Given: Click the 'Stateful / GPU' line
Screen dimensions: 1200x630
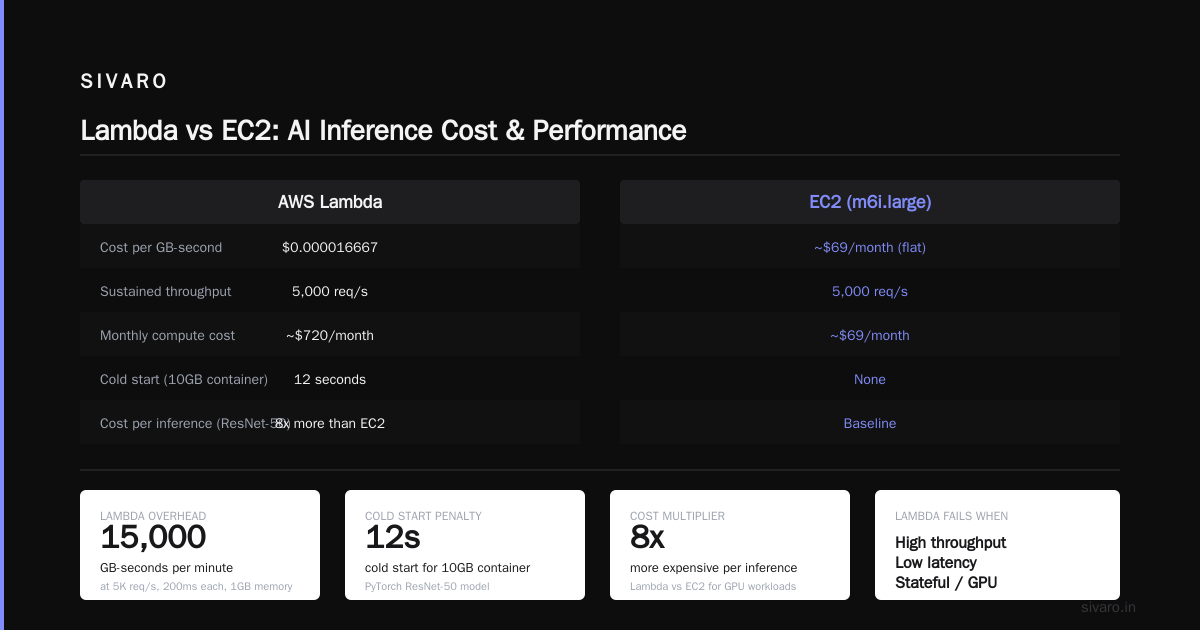Looking at the screenshot, I should coord(946,583).
